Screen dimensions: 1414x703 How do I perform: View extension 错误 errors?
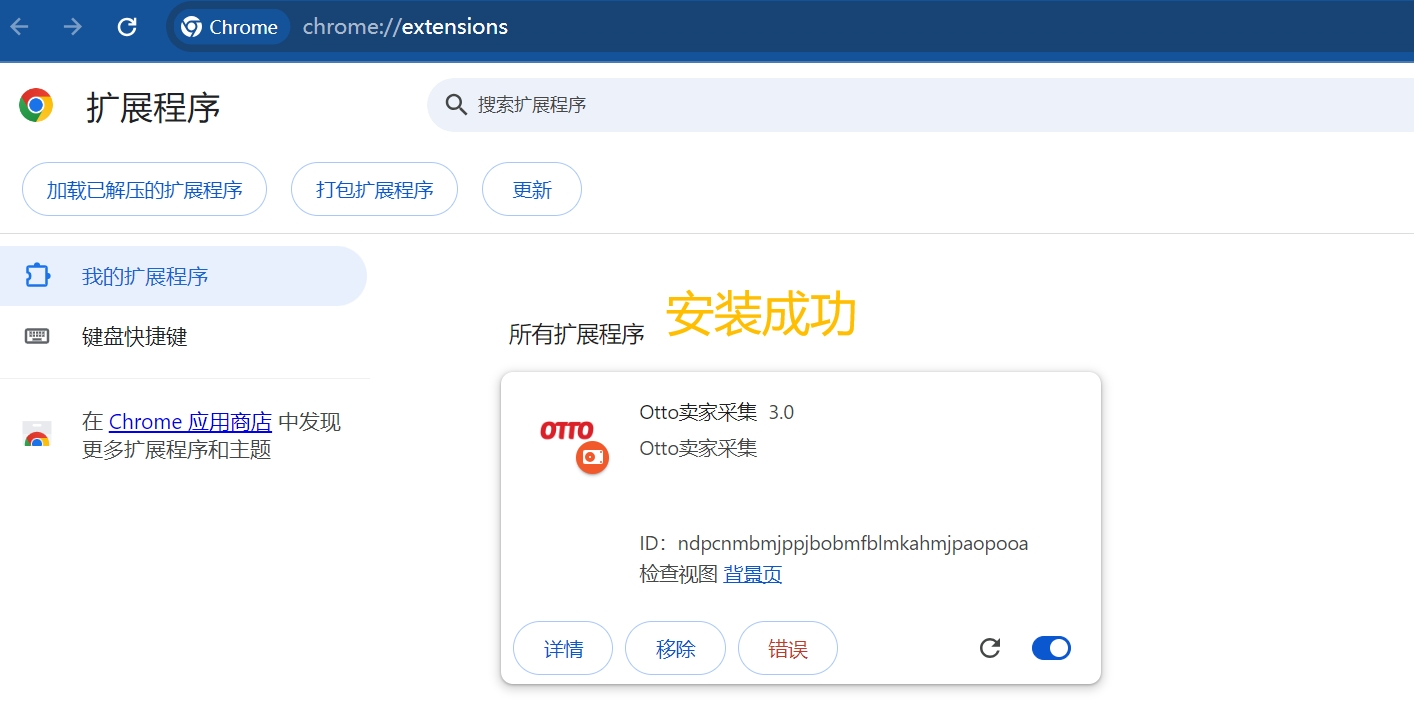pyautogui.click(x=788, y=648)
